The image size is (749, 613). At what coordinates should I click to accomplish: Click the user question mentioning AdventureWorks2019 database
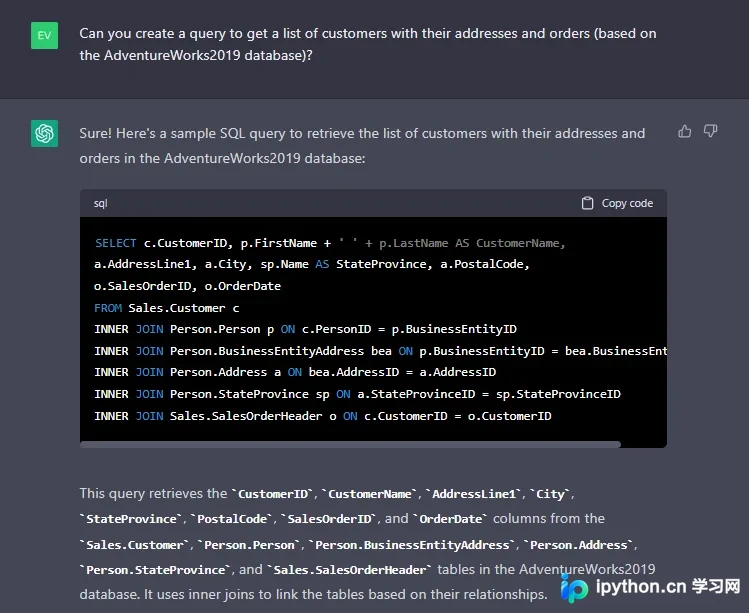pyautogui.click(x=367, y=44)
